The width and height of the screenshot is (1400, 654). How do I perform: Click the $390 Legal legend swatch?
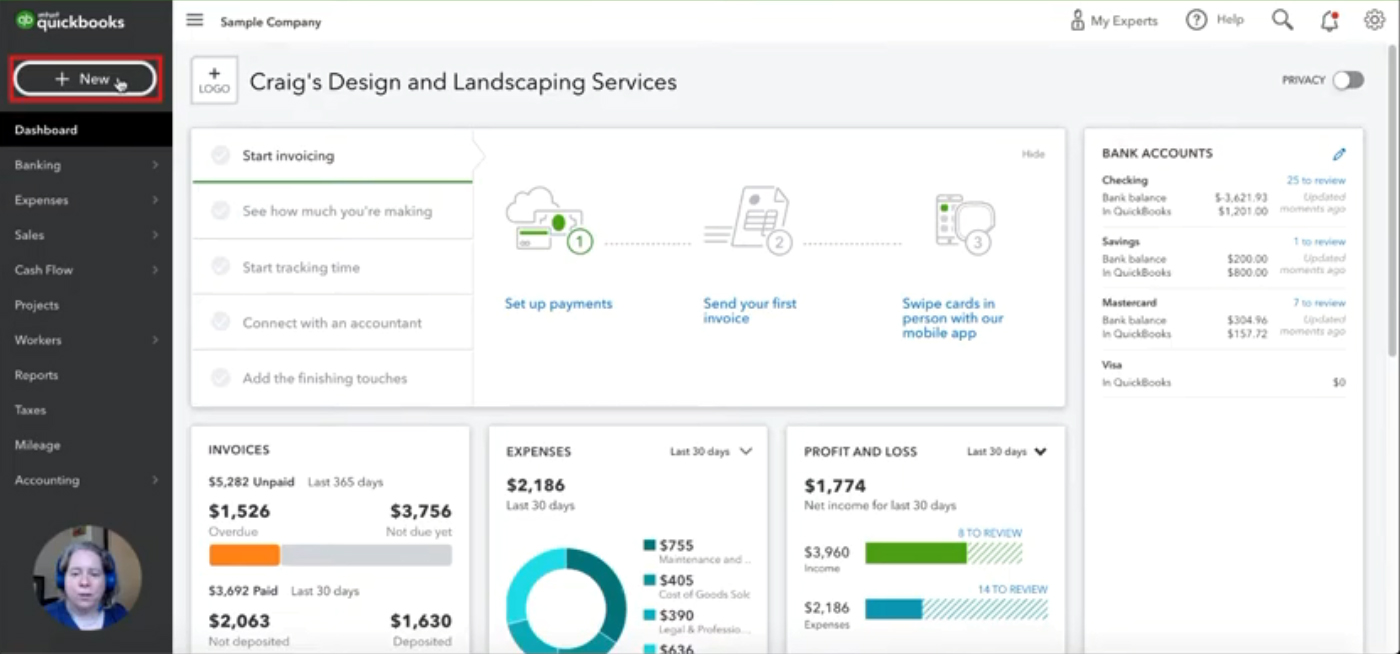[650, 615]
